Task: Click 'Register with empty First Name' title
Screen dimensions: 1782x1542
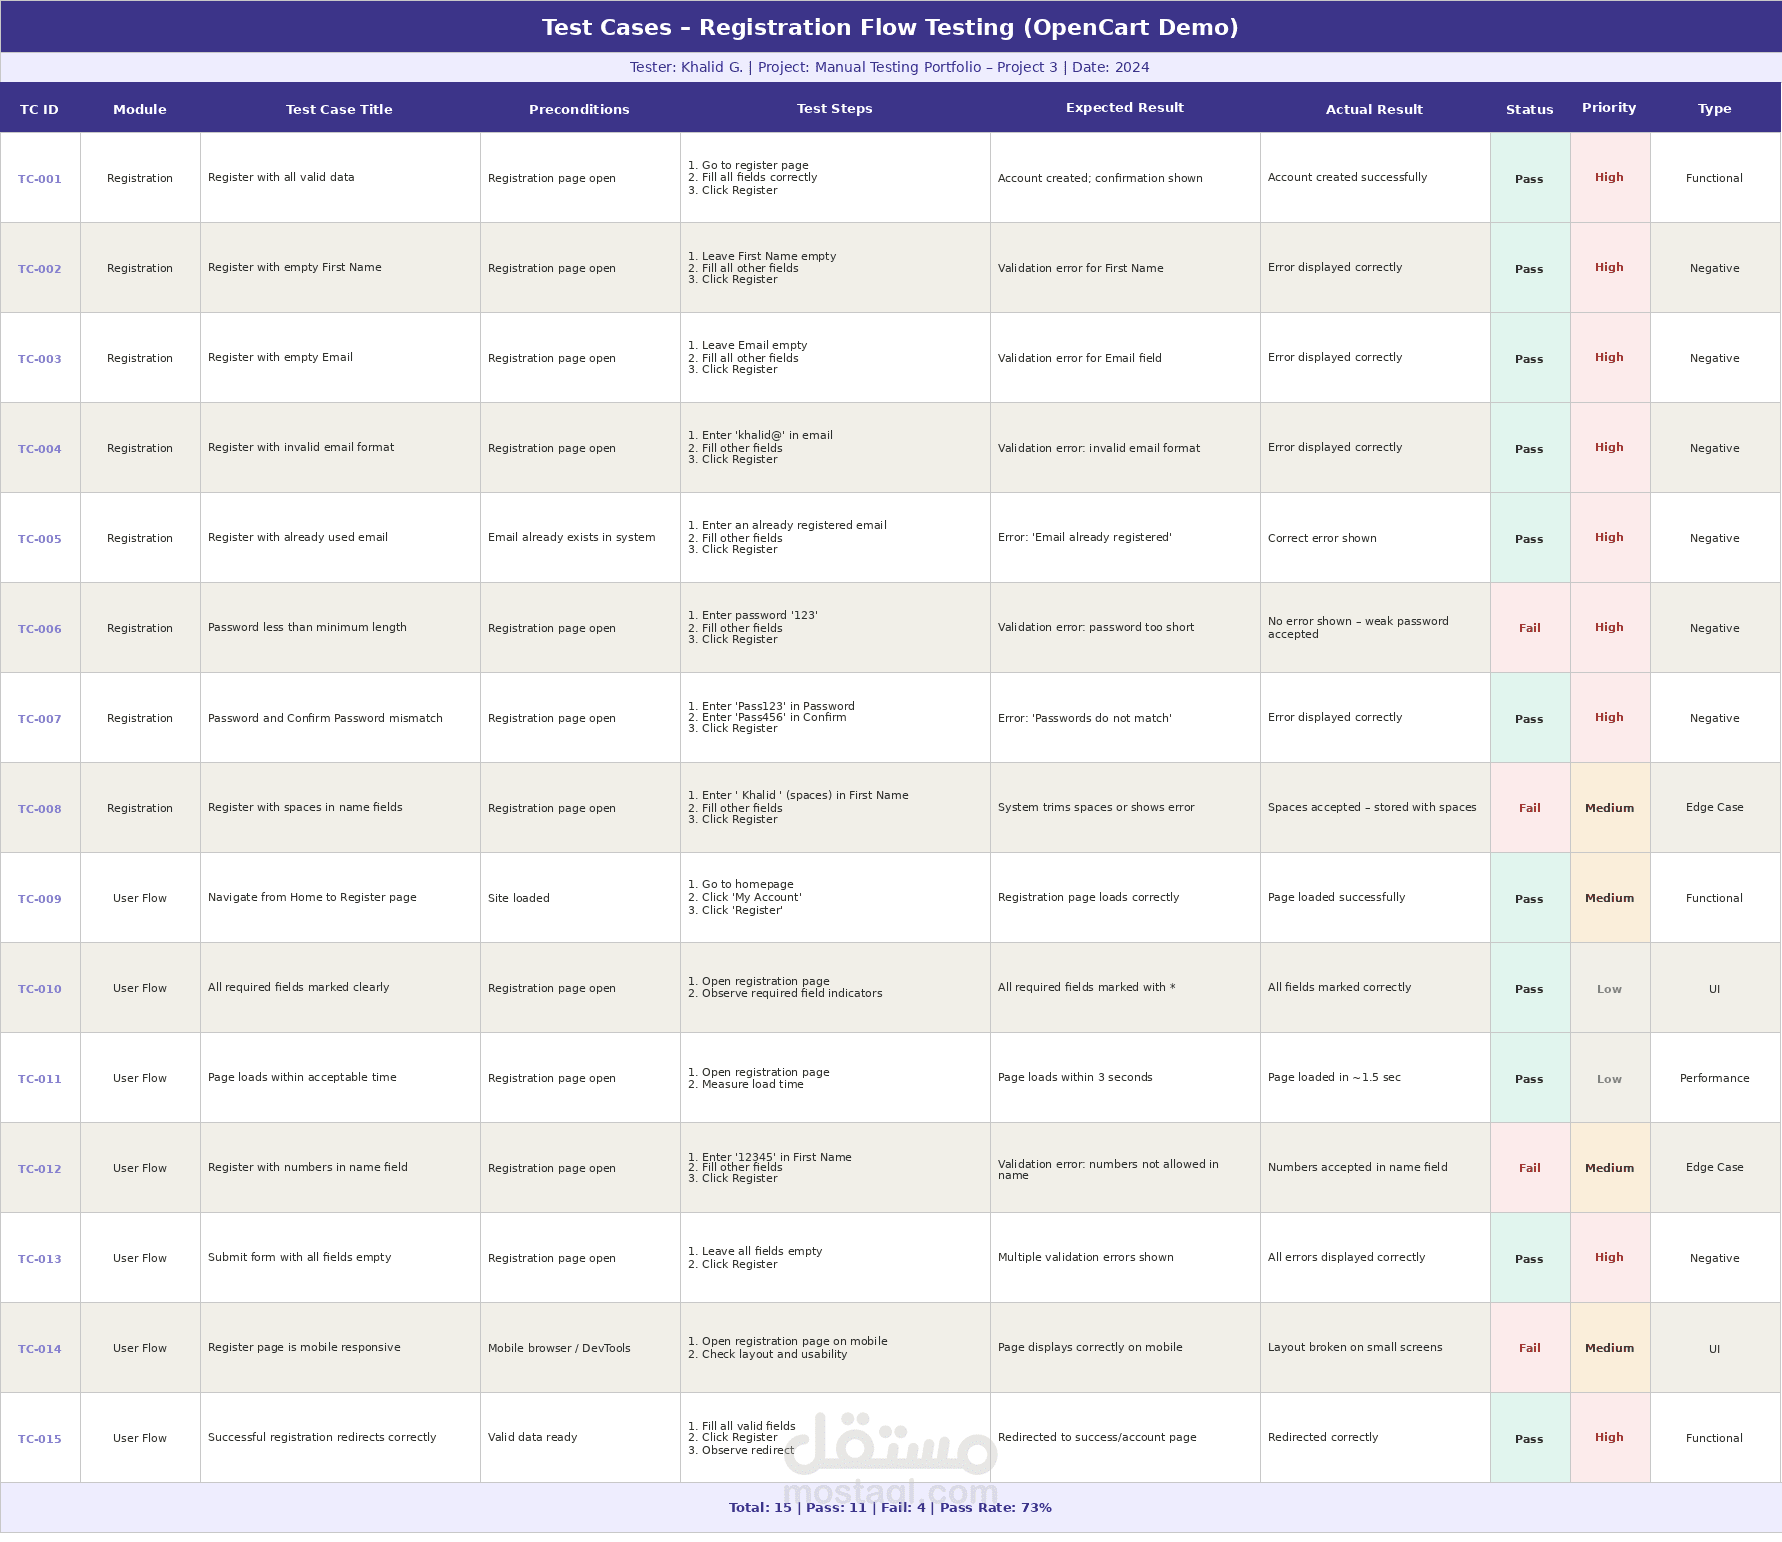Action: point(295,267)
